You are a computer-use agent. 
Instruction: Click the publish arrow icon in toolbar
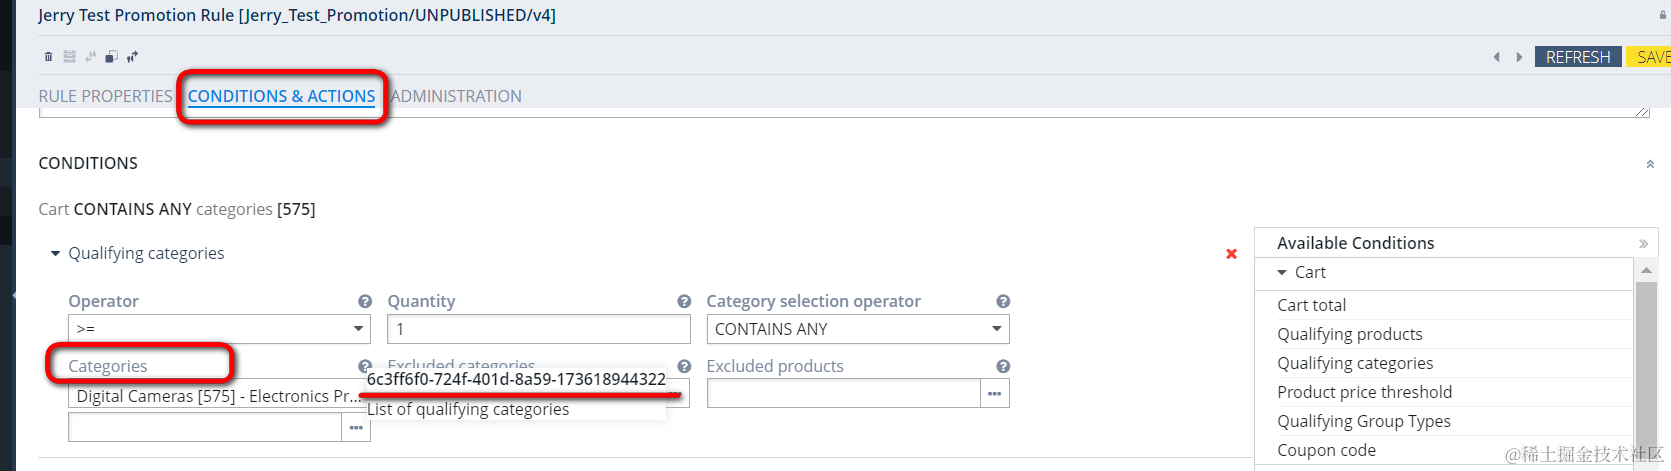pyautogui.click(x=132, y=57)
